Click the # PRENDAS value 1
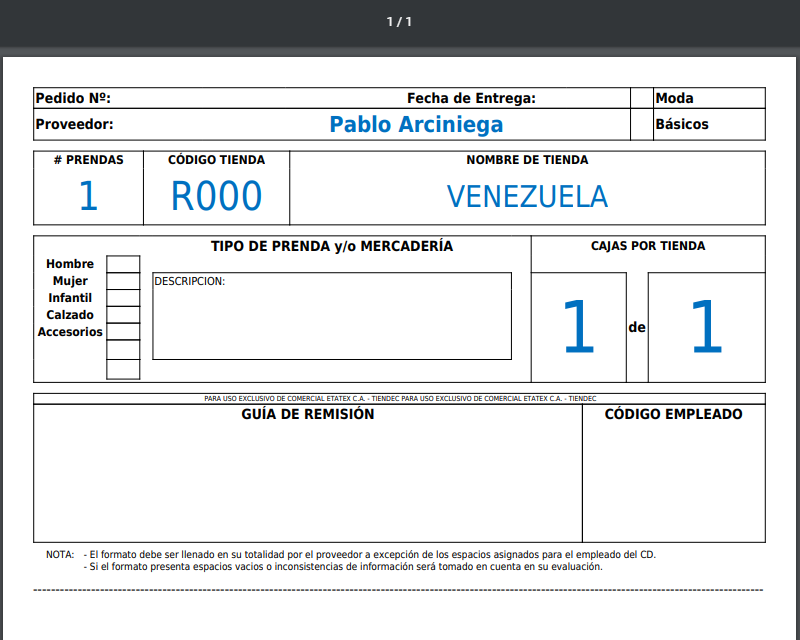 tap(88, 196)
